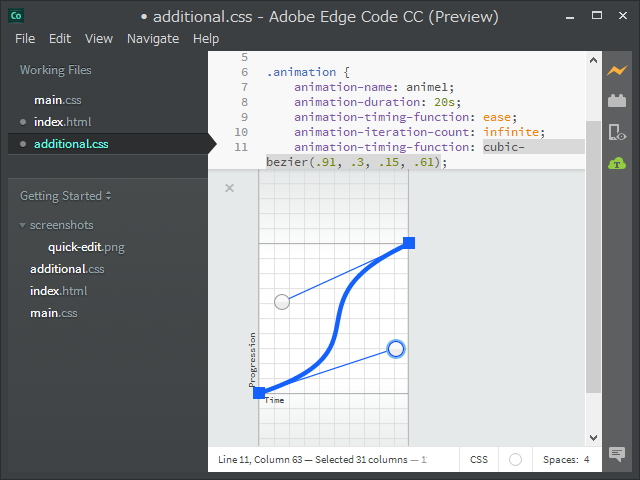
Task: Click the 'ease' value on line 9
Action: click(496, 117)
